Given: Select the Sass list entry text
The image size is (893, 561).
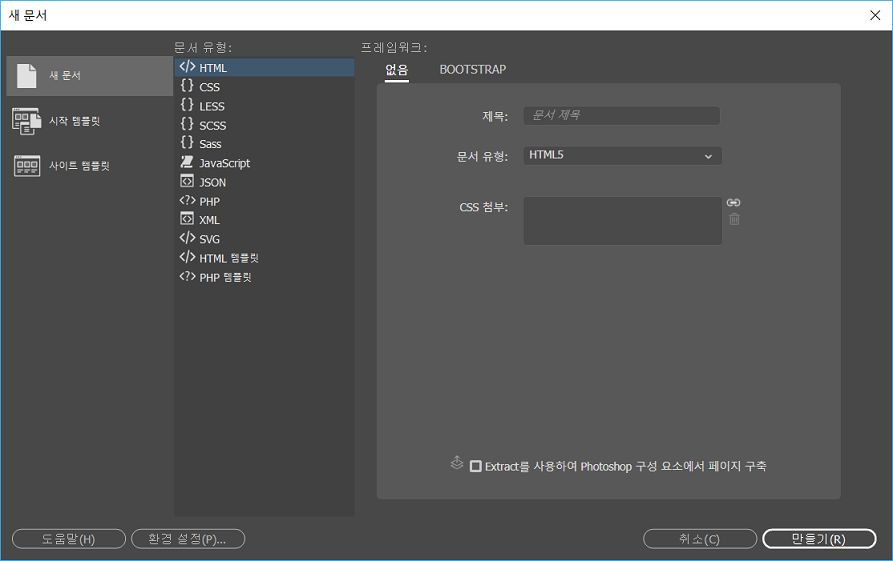Looking at the screenshot, I should point(210,144).
